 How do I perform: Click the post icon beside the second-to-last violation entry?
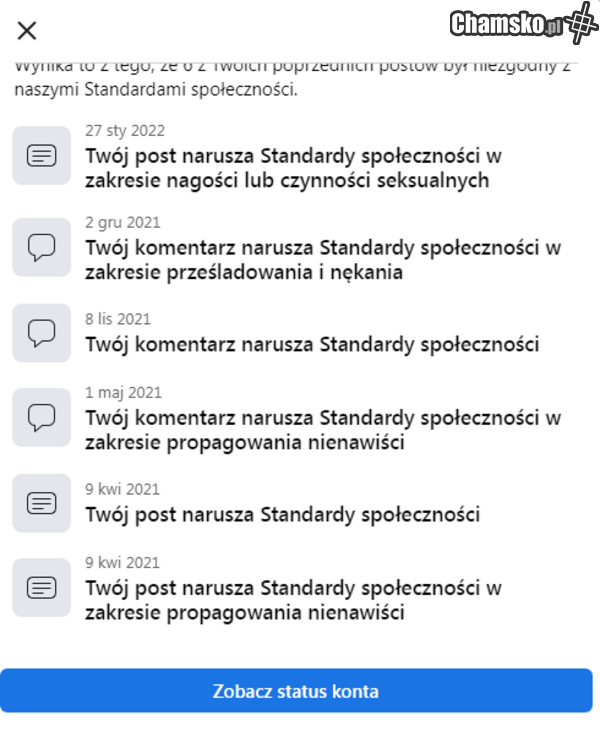[x=41, y=502]
